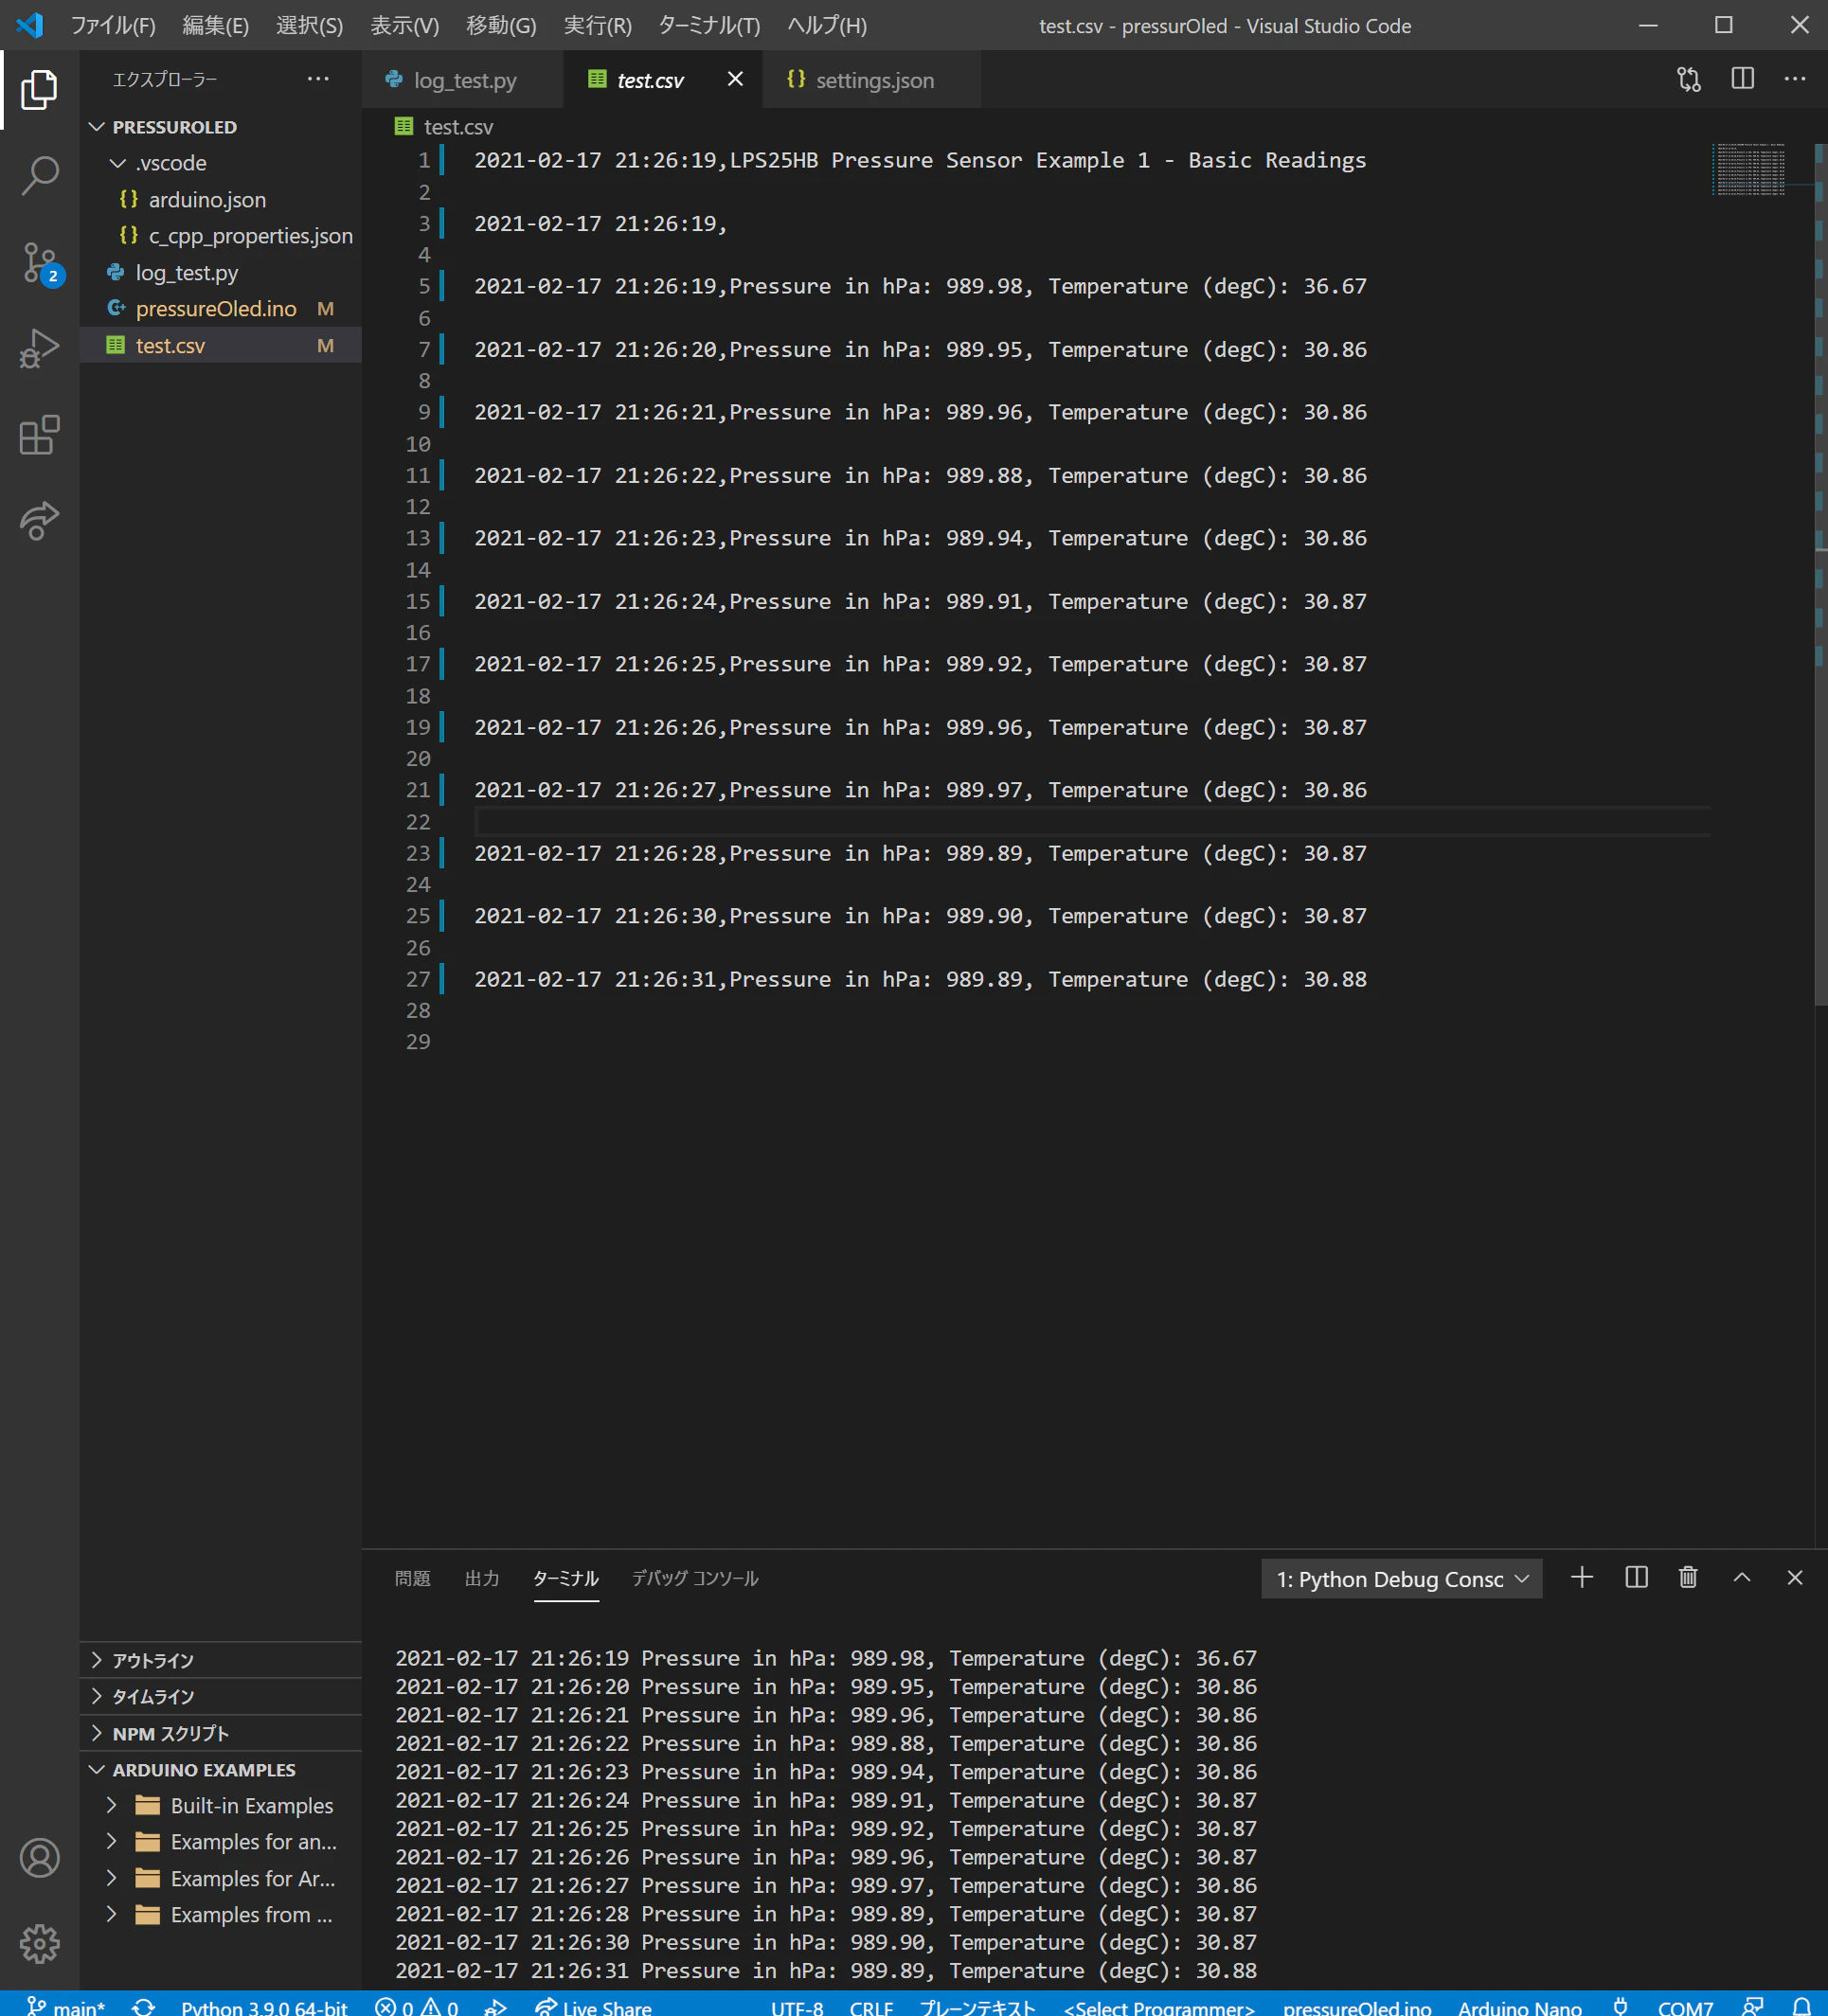Switch to the log_test.py editor tab
Screen dimensions: 1828x2016
click(x=463, y=80)
